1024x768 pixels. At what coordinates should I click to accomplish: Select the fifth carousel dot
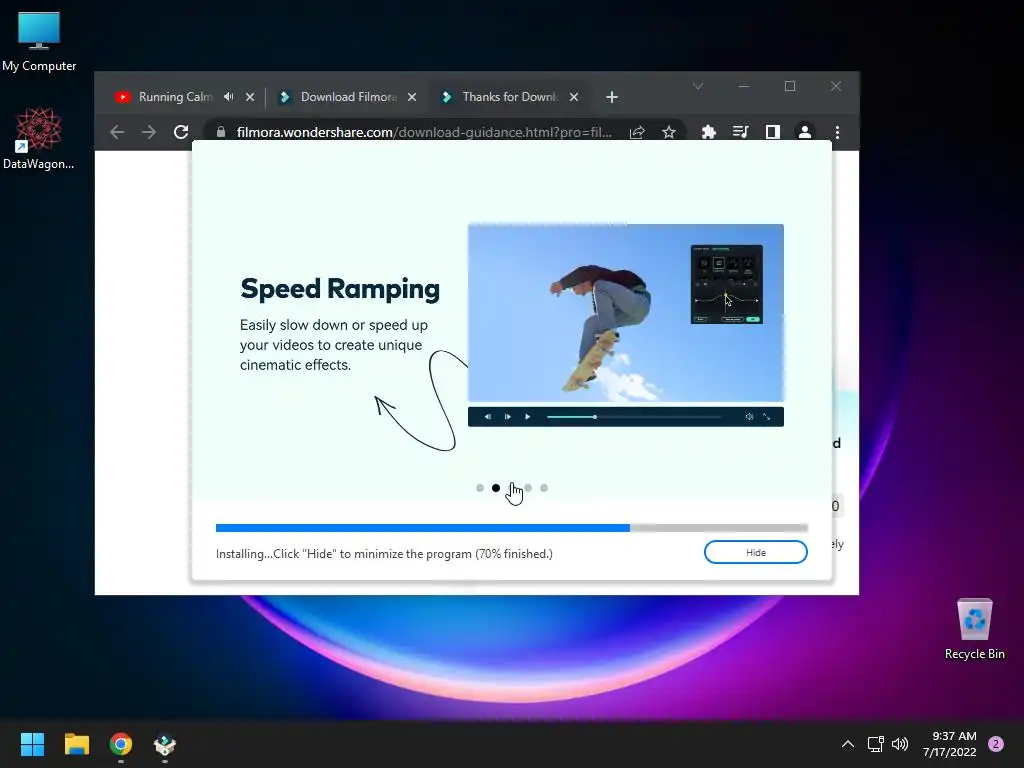click(x=544, y=488)
